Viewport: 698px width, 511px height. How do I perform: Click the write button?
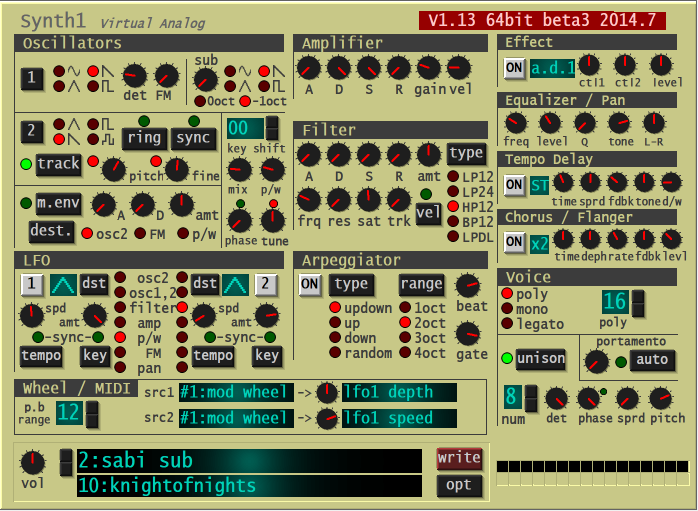click(459, 458)
